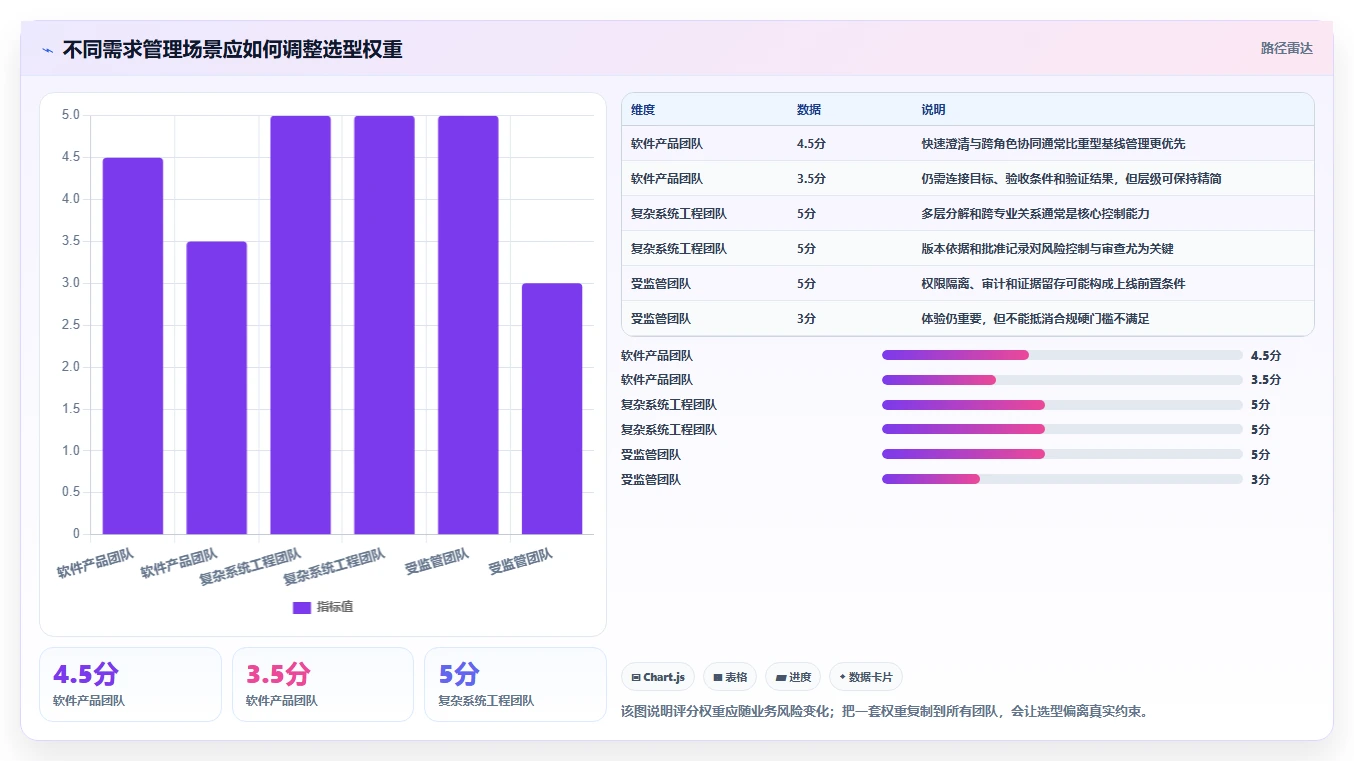Click 软件产品团队 in the table's 4.5分 row

pos(667,144)
